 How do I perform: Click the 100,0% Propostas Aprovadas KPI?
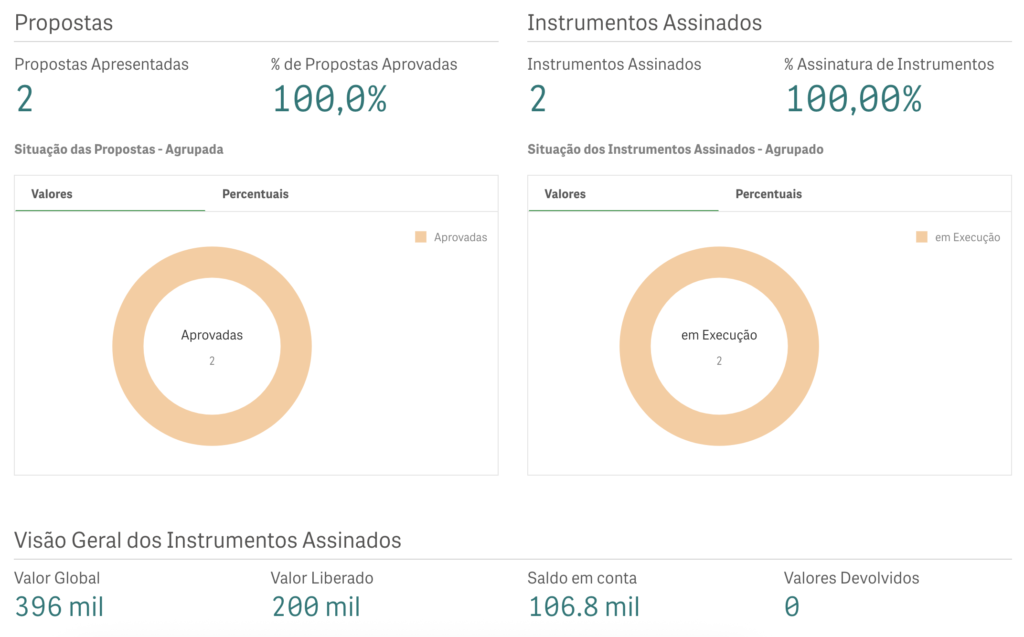click(x=329, y=99)
